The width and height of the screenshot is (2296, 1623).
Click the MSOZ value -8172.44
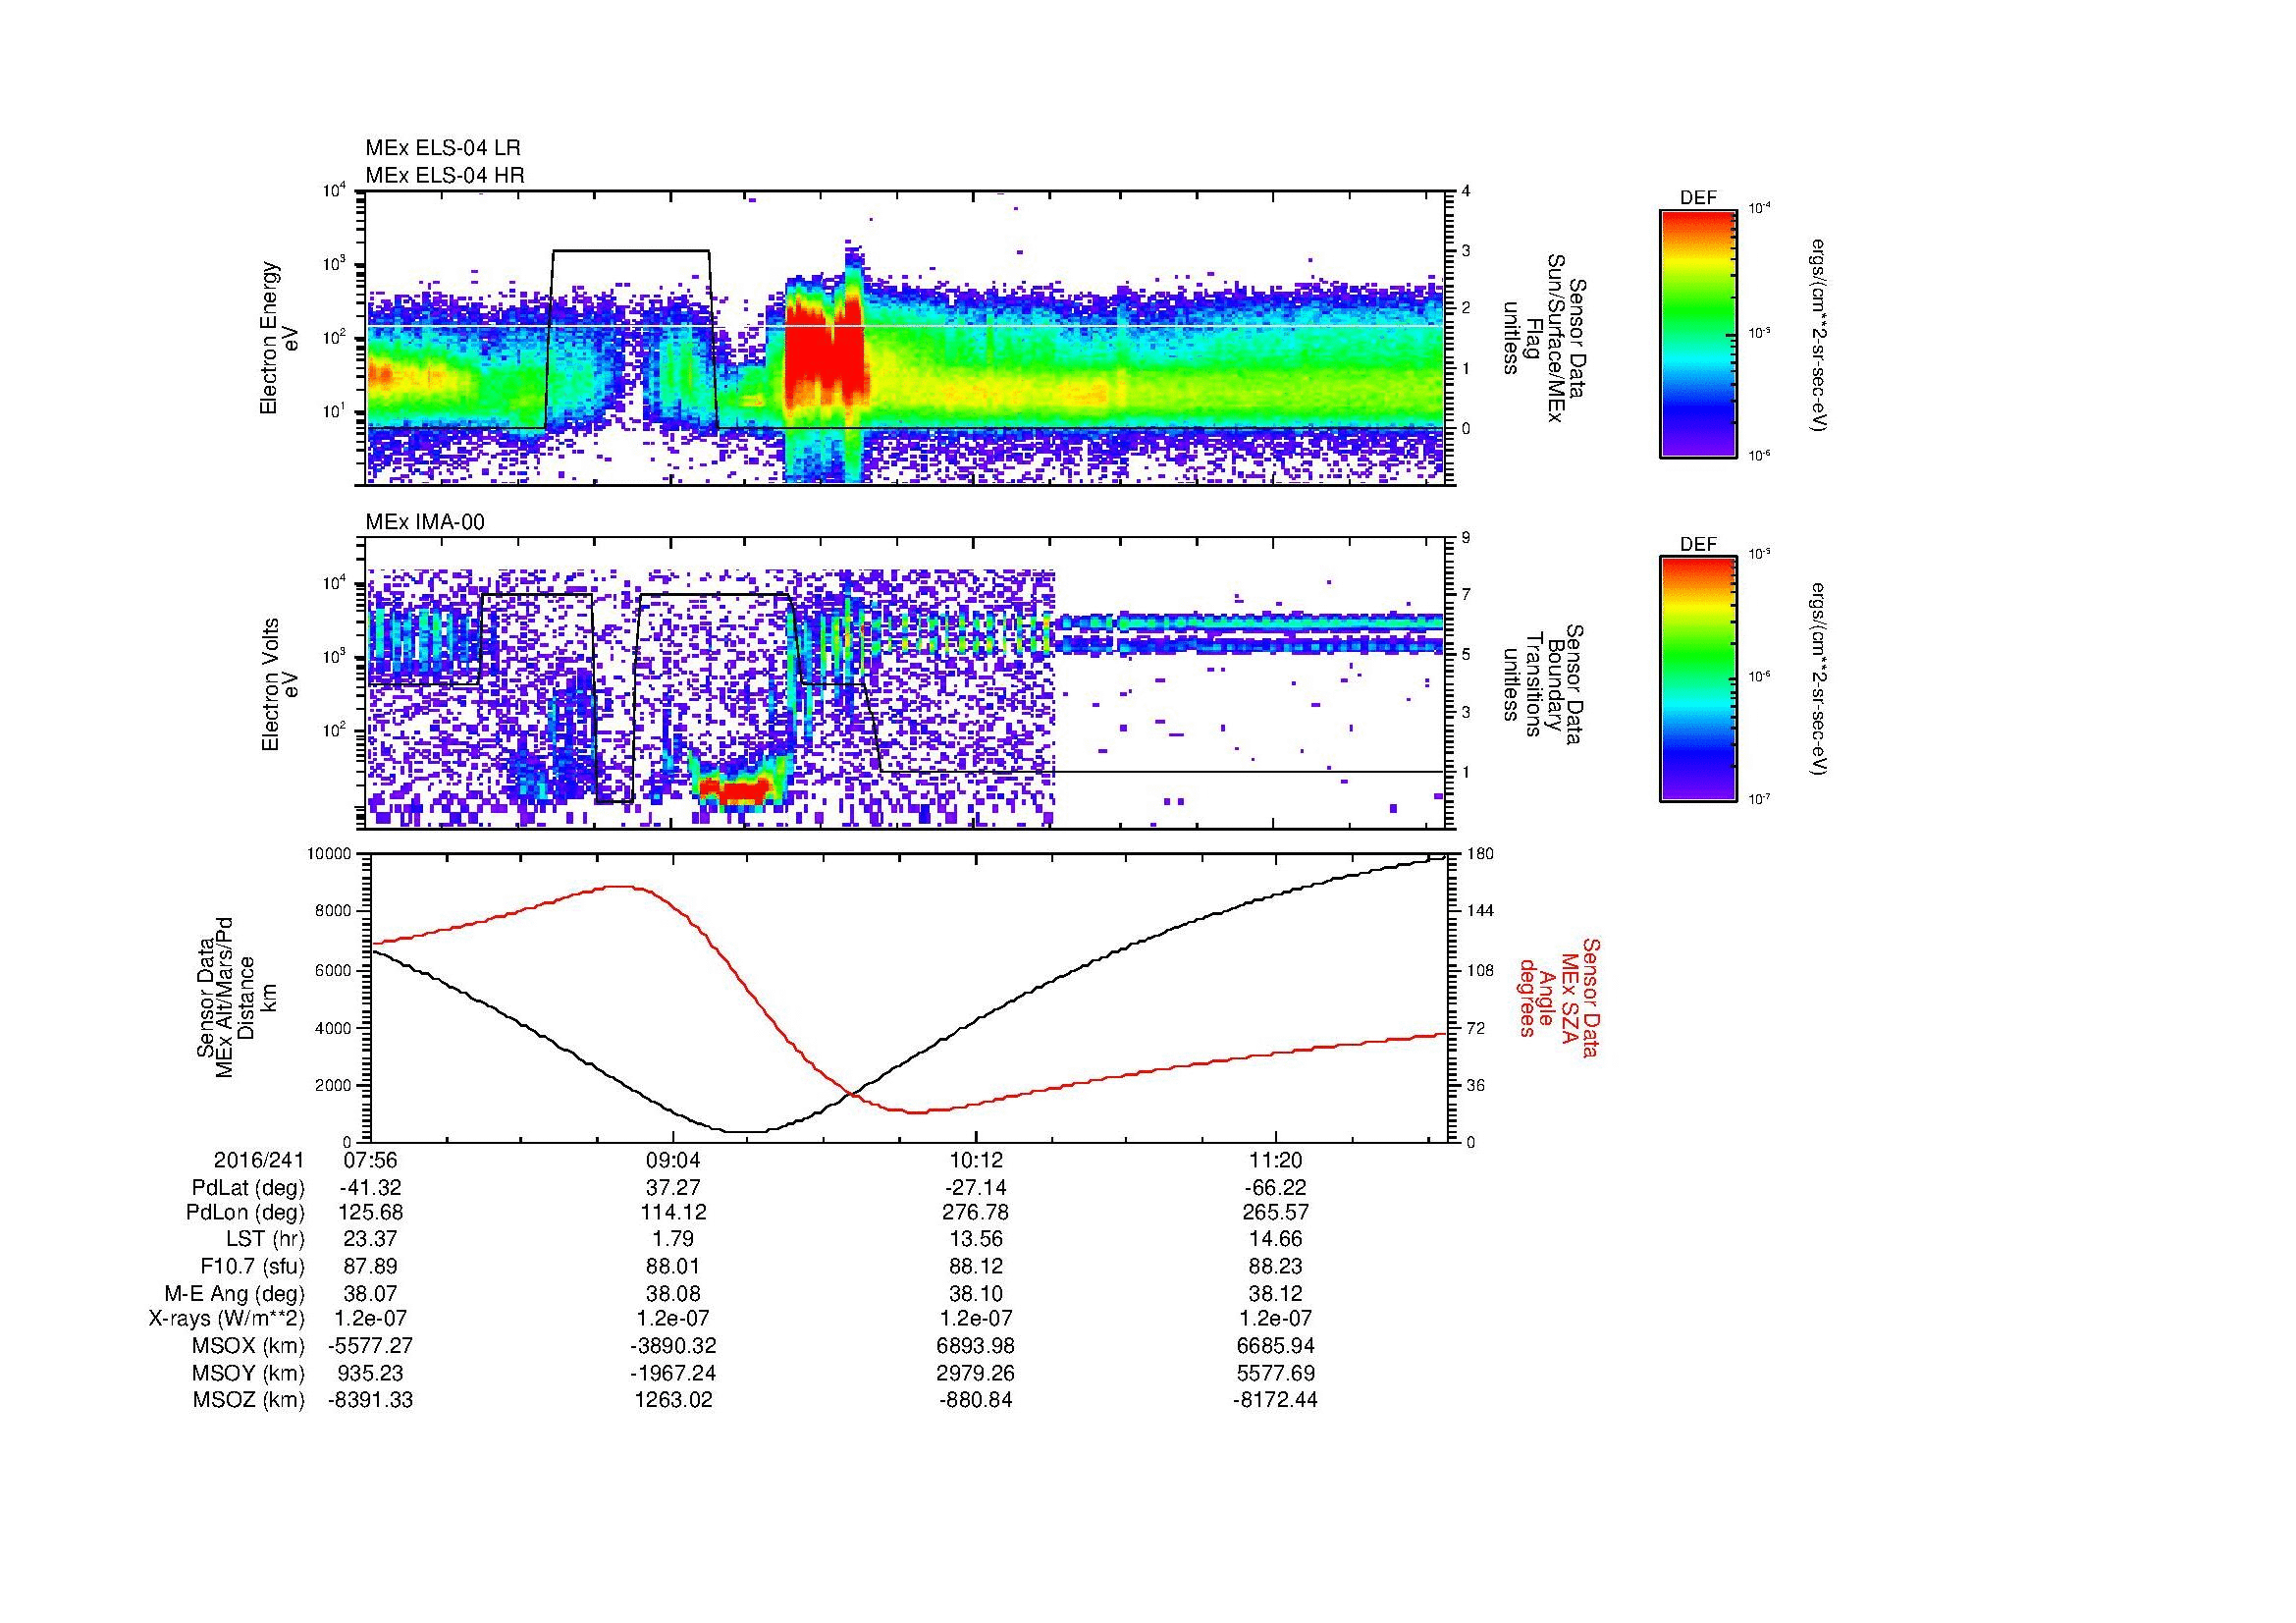1276,1400
